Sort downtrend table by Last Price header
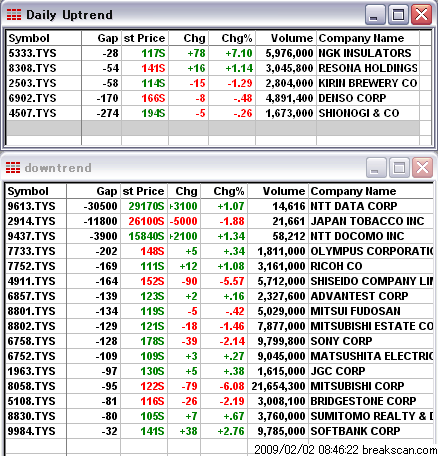Screen dimensions: 438x456 pyautogui.click(x=144, y=191)
